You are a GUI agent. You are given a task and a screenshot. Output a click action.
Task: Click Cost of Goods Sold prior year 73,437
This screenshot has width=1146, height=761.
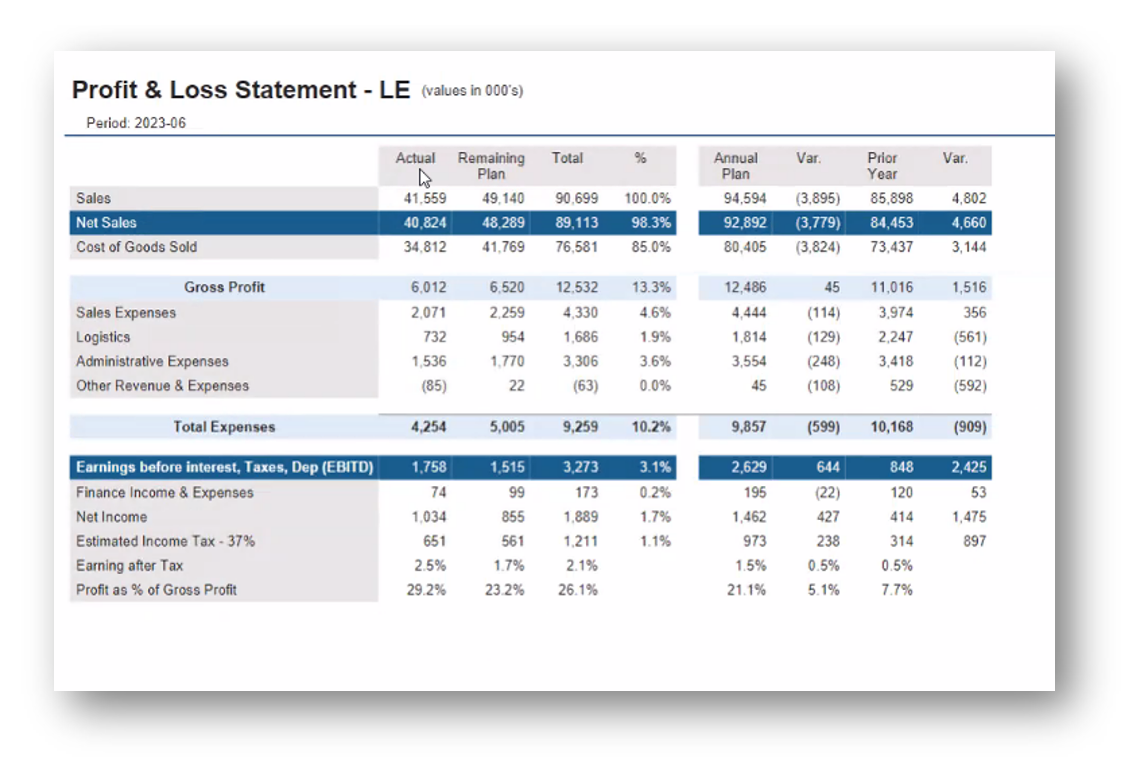(892, 247)
